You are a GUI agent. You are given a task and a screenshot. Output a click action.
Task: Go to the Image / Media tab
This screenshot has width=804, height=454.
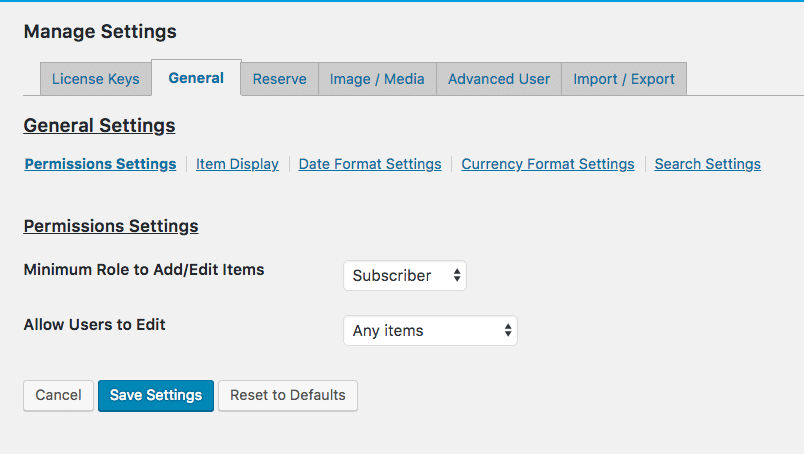pyautogui.click(x=377, y=79)
